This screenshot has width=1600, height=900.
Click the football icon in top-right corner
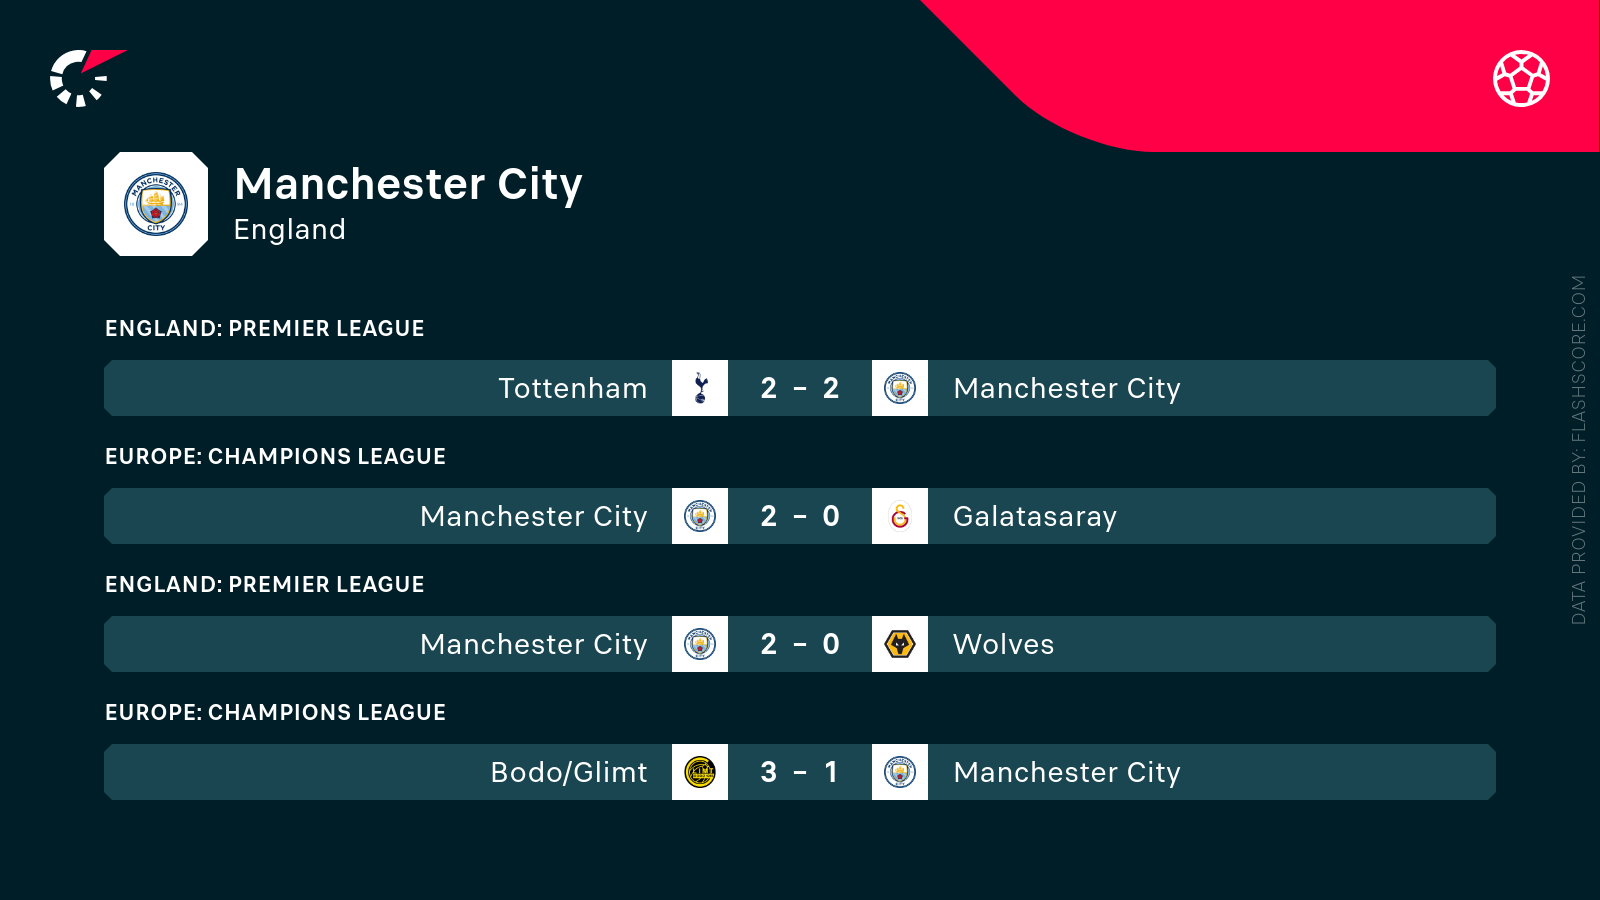[1521, 78]
